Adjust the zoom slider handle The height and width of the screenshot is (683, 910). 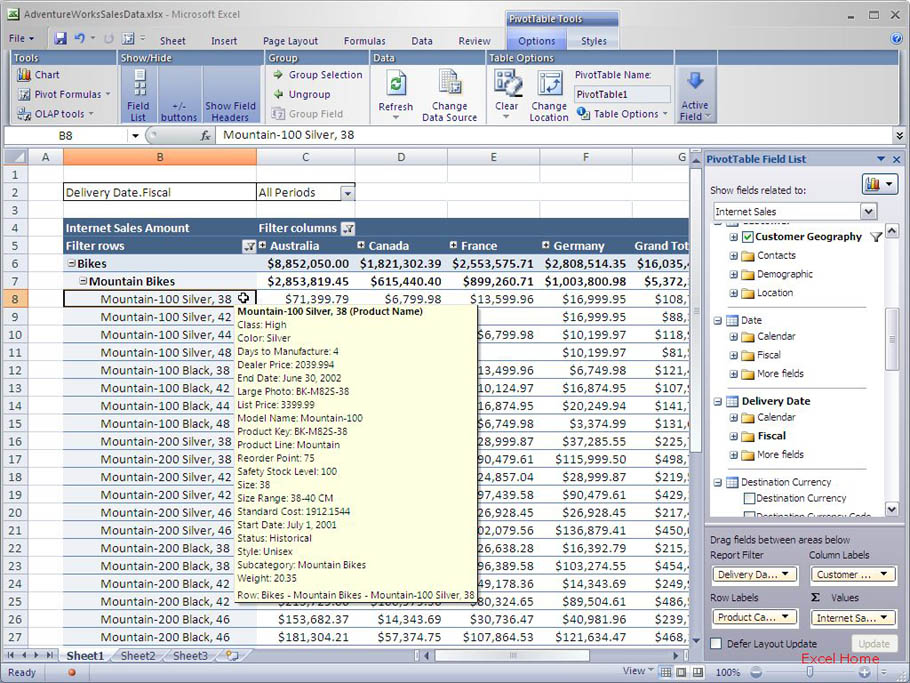click(x=810, y=672)
